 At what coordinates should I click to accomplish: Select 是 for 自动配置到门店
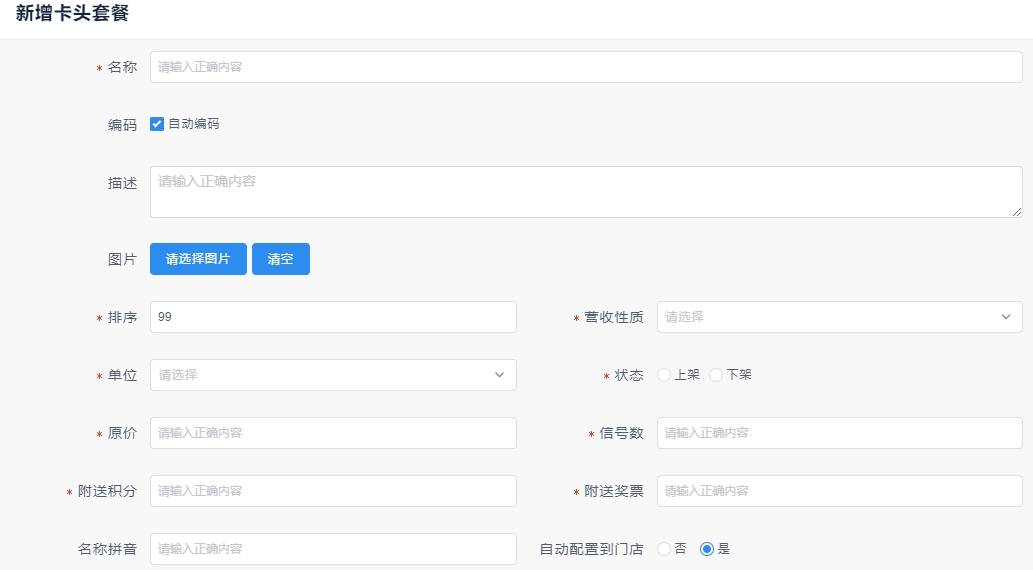coord(707,549)
